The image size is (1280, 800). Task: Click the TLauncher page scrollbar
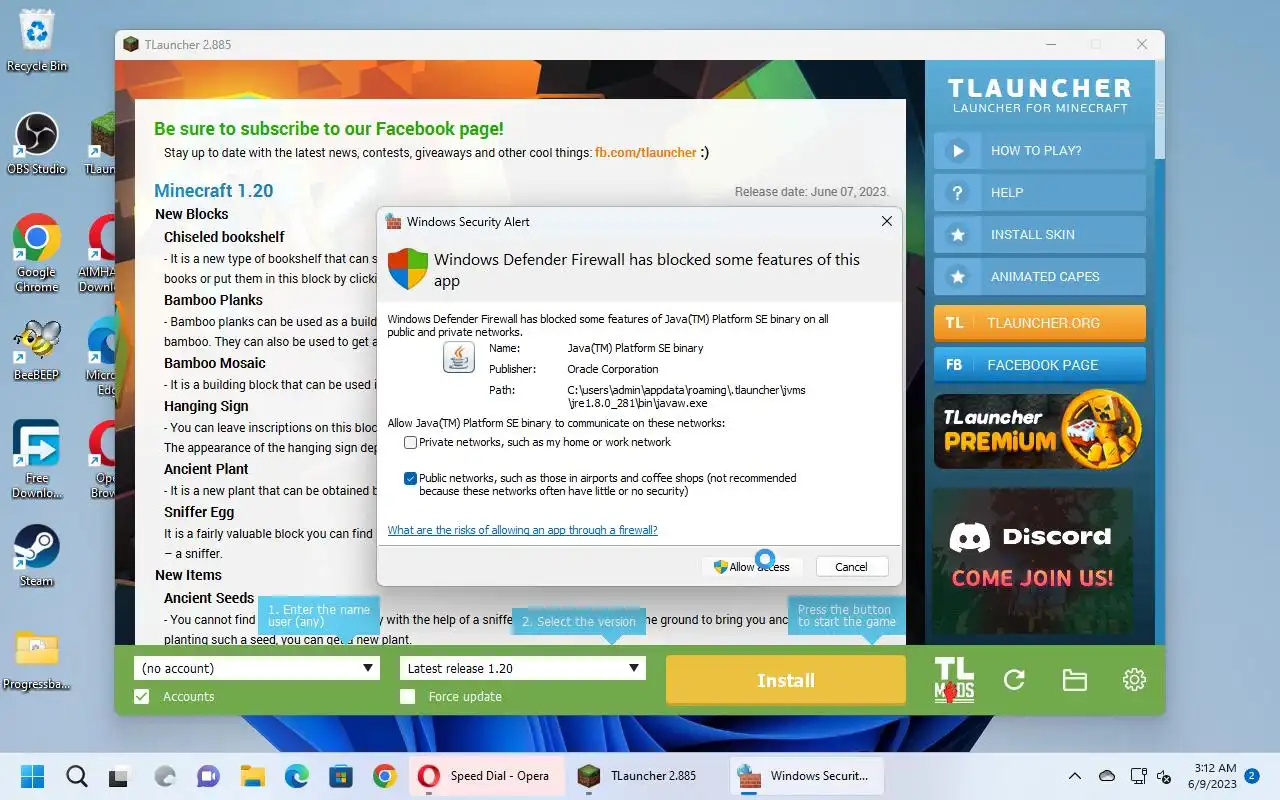[x=1160, y=110]
